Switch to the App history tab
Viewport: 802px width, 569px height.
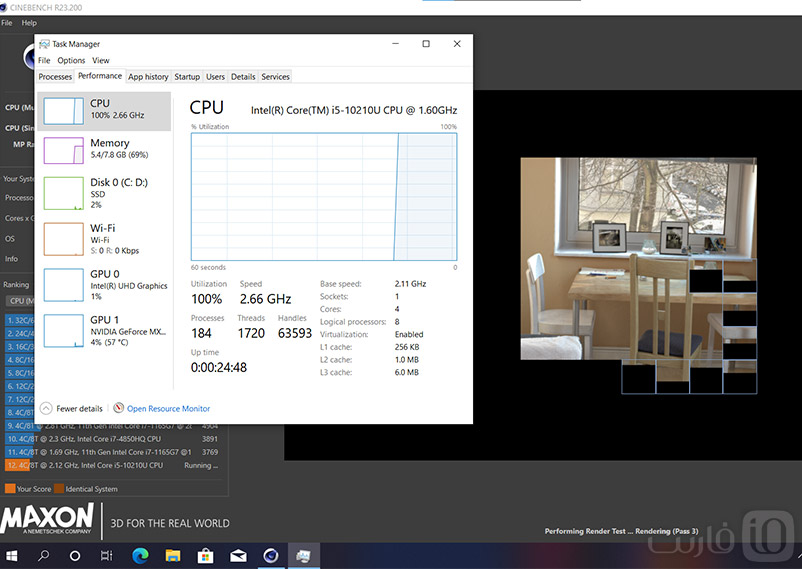pyautogui.click(x=148, y=77)
